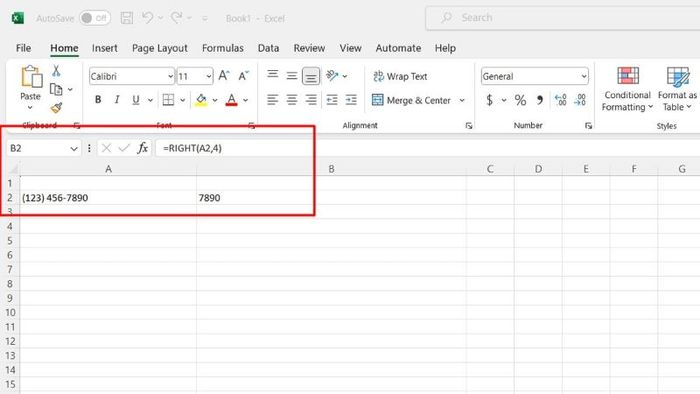Toggle the AutoSave switch

tap(95, 18)
